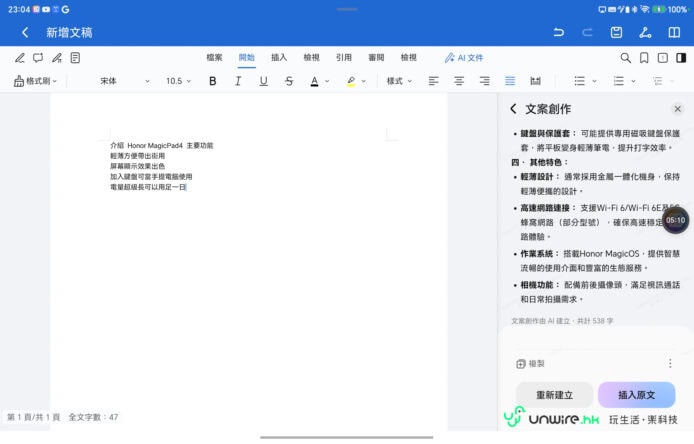Apply yellow highlight color
The image size is (694, 444).
click(351, 81)
